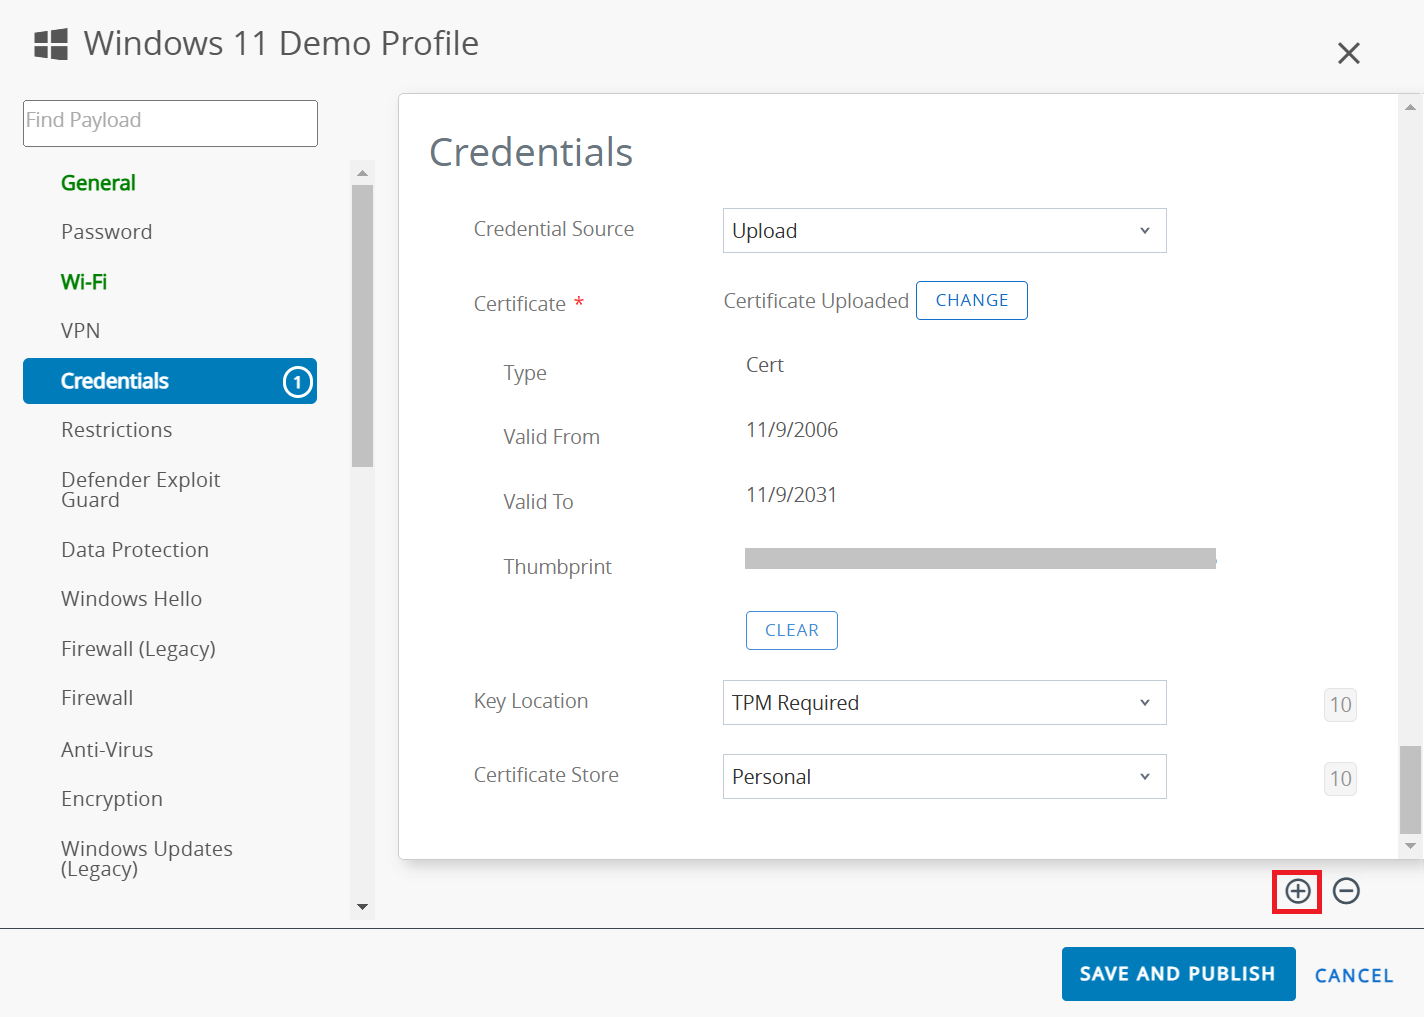1424x1017 pixels.
Task: Open Defender Exploit Guard payload
Action: point(140,490)
